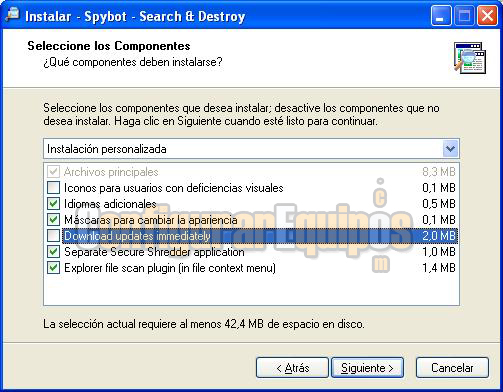This screenshot has height=392, width=503.
Task: Click the installer icon in title bar
Action: click(x=13, y=15)
